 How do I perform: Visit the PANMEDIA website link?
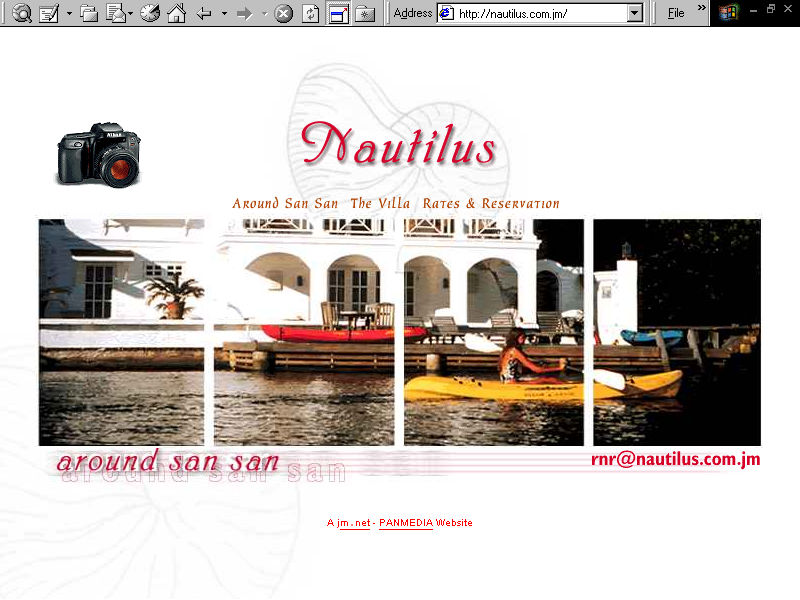tap(405, 522)
